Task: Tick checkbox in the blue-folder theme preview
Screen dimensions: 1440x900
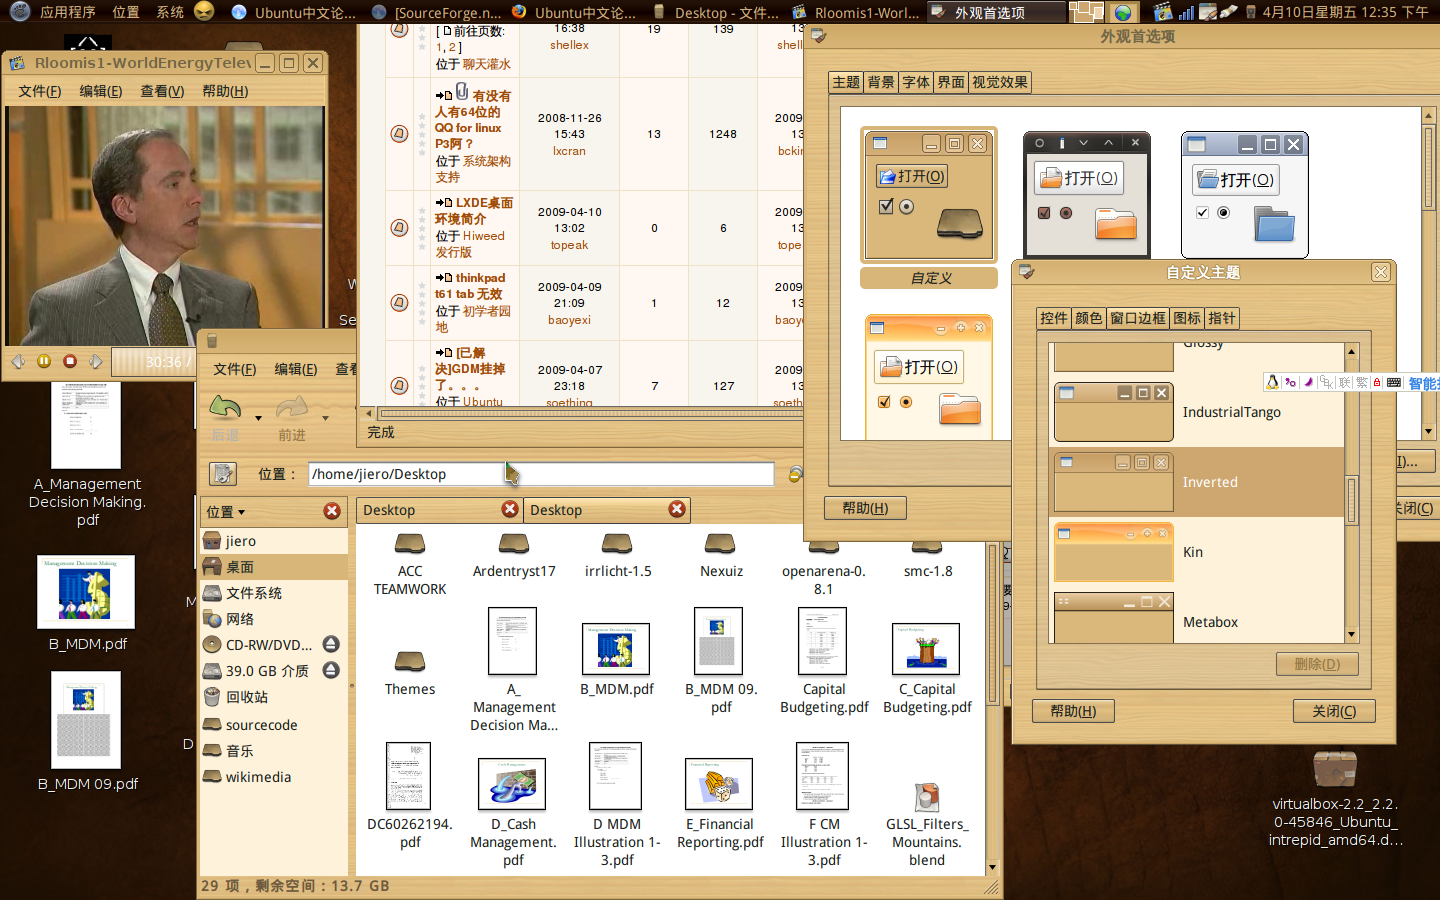Action: click(x=1202, y=212)
